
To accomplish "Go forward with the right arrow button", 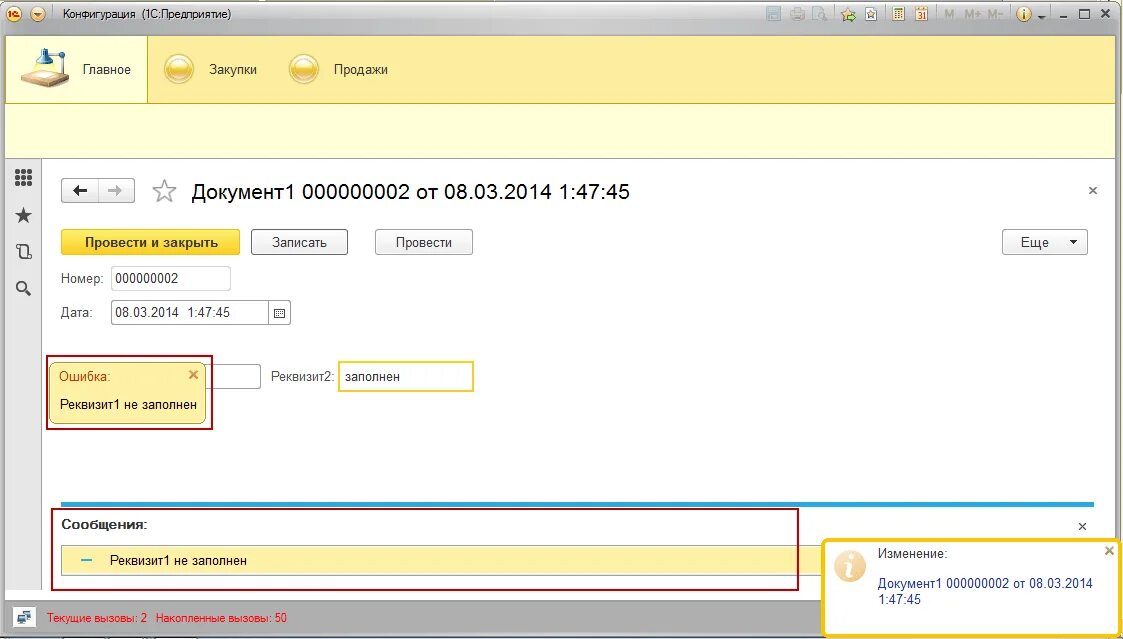I will point(116,191).
